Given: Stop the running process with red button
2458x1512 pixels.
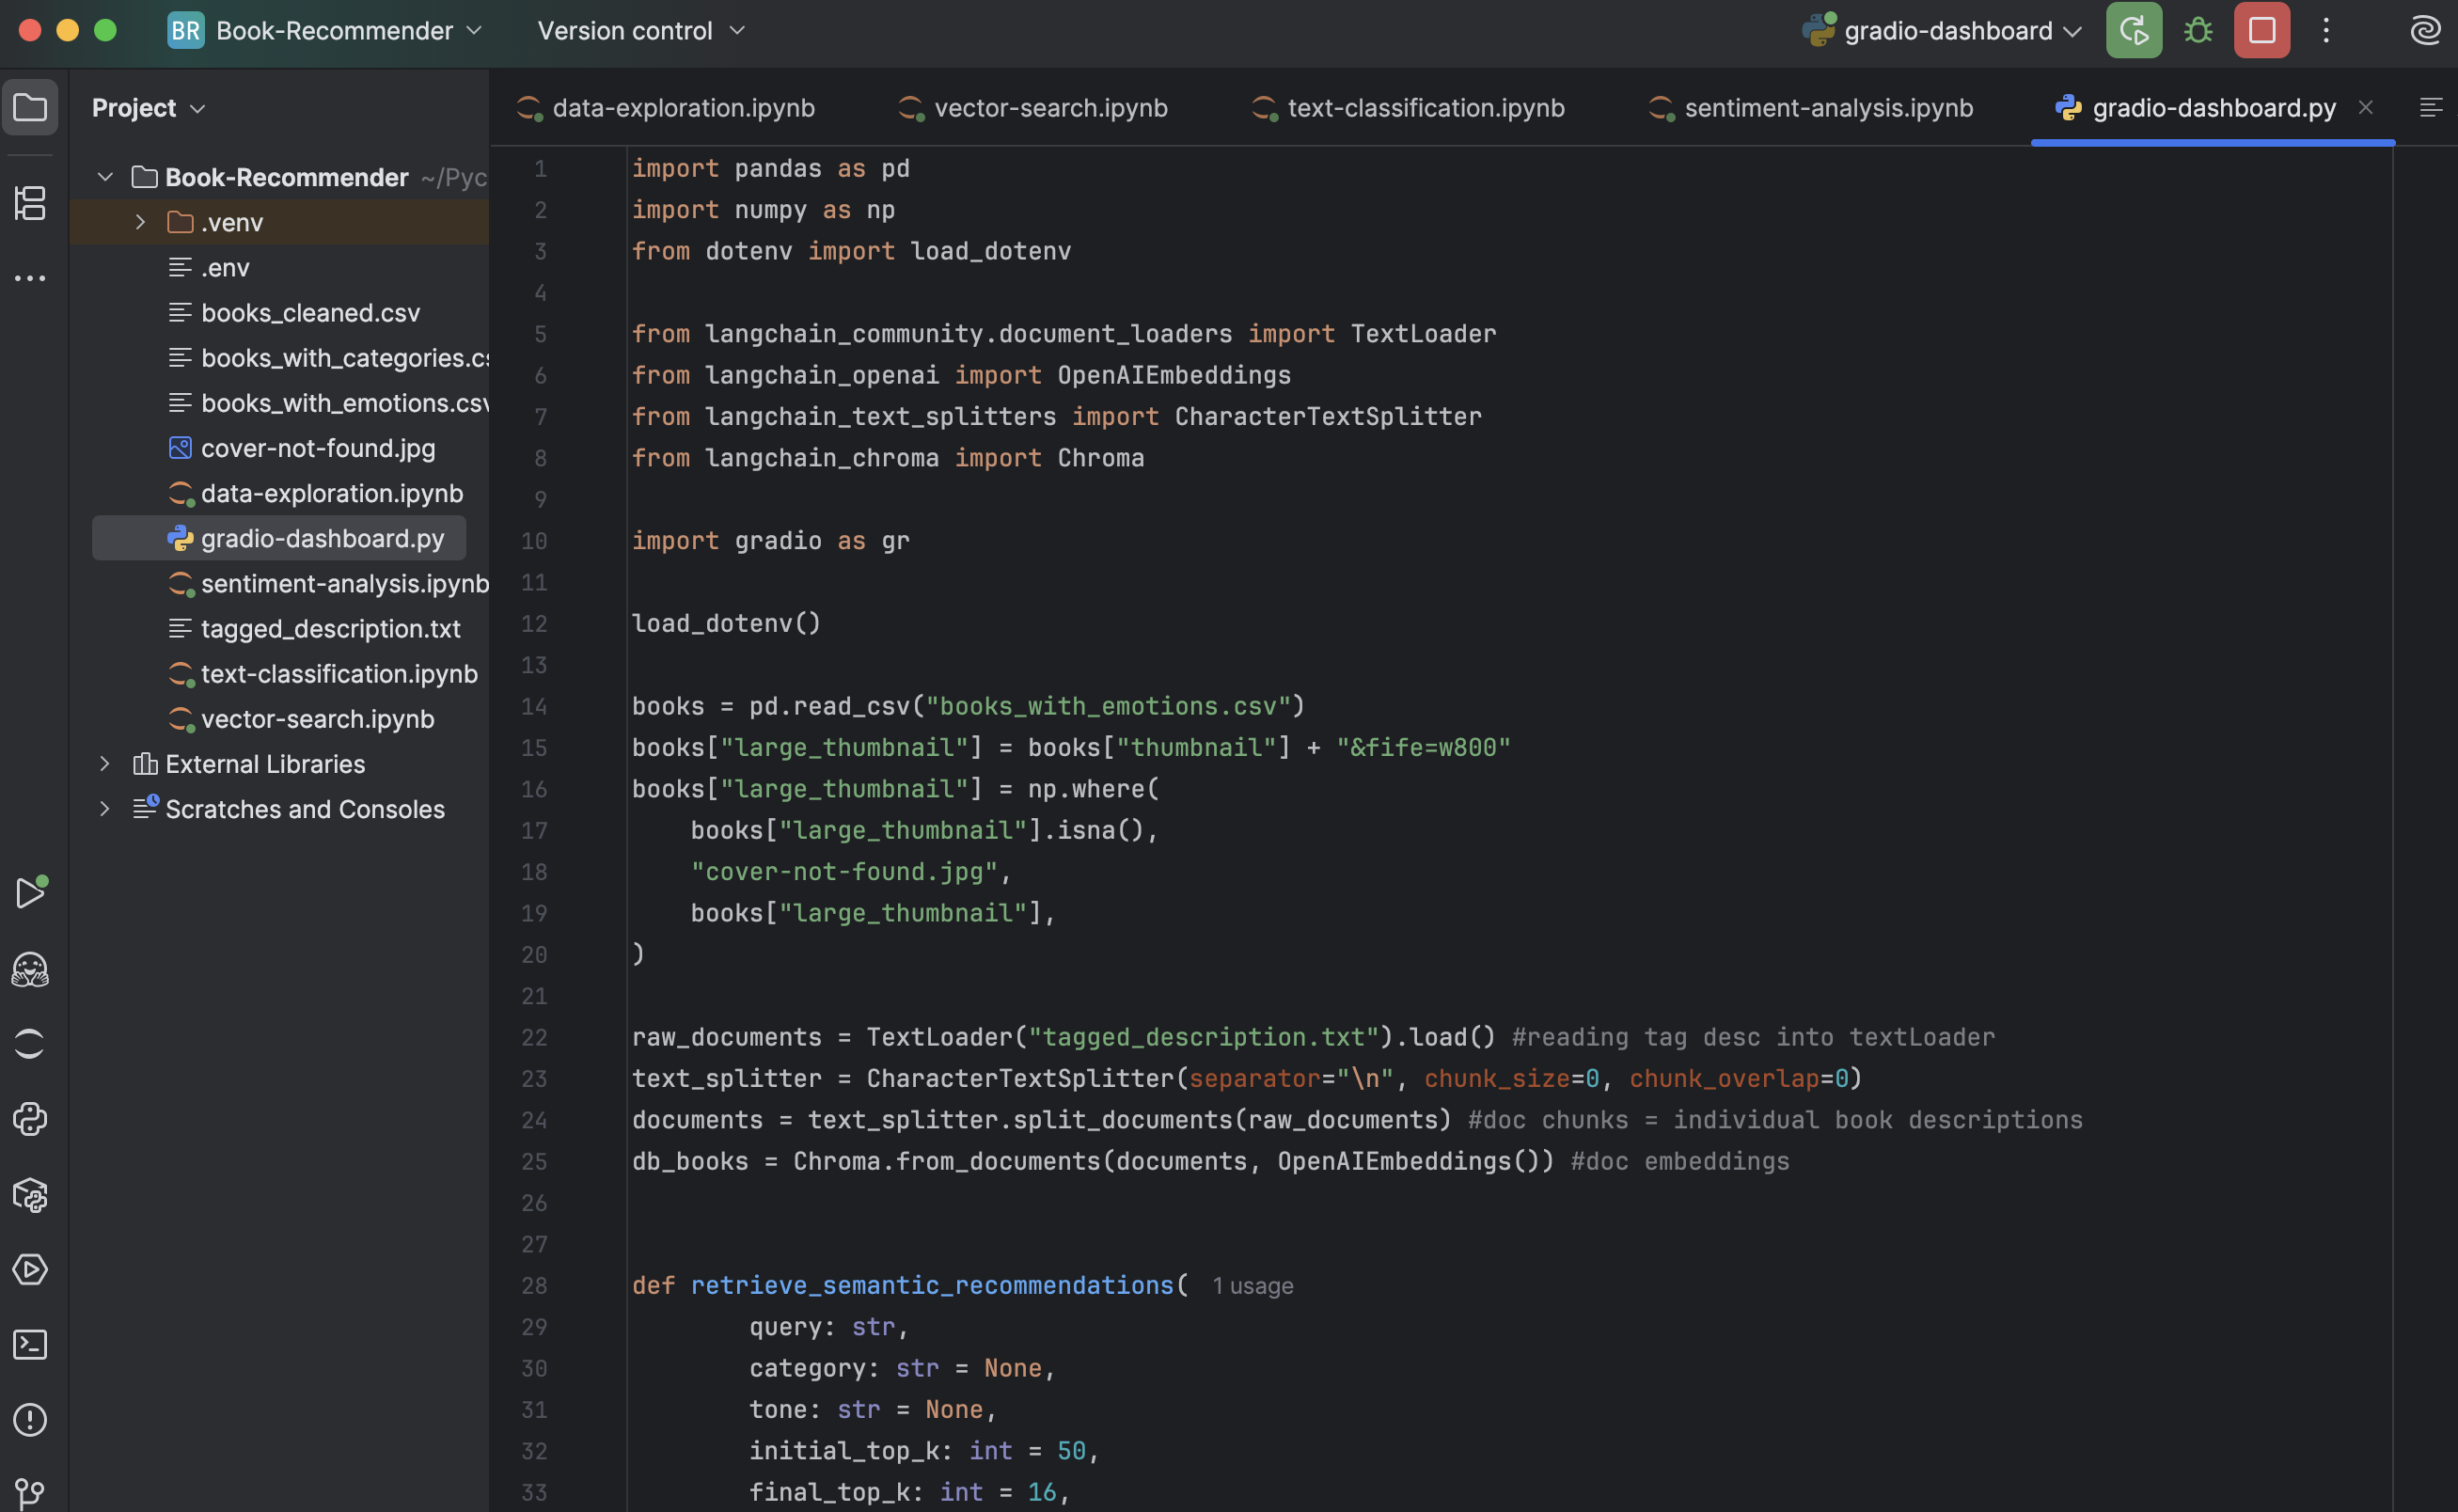Looking at the screenshot, I should [x=2261, y=30].
